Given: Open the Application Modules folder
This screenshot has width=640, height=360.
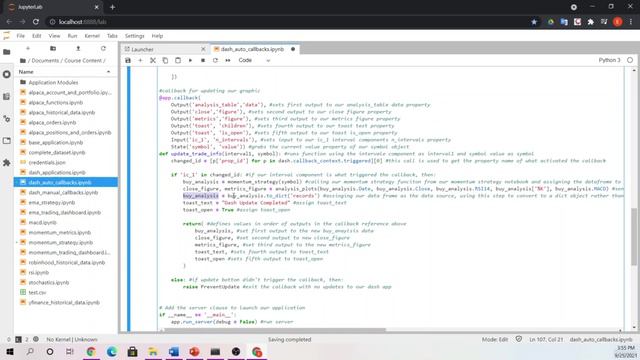Looking at the screenshot, I should (x=53, y=82).
